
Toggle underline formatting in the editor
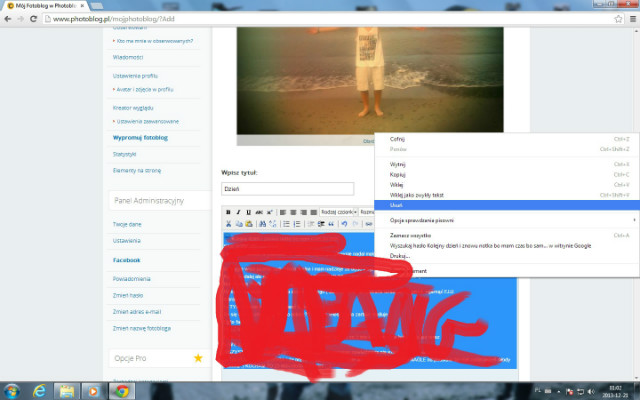pyautogui.click(x=249, y=212)
